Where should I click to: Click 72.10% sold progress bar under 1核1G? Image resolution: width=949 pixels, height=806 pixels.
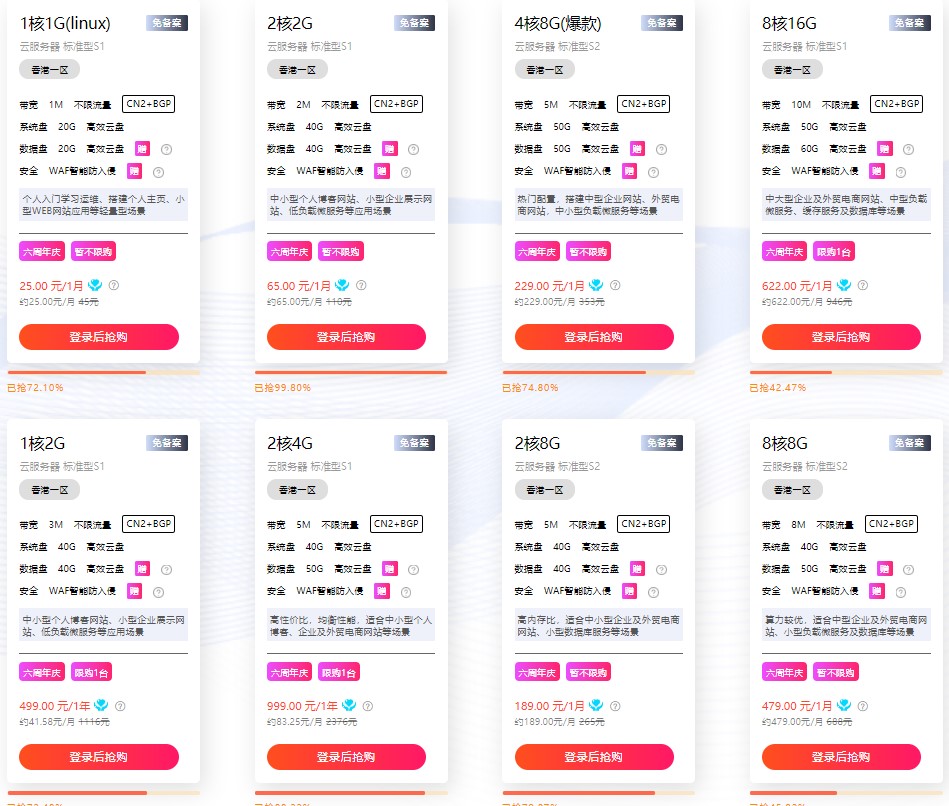pyautogui.click(x=103, y=372)
